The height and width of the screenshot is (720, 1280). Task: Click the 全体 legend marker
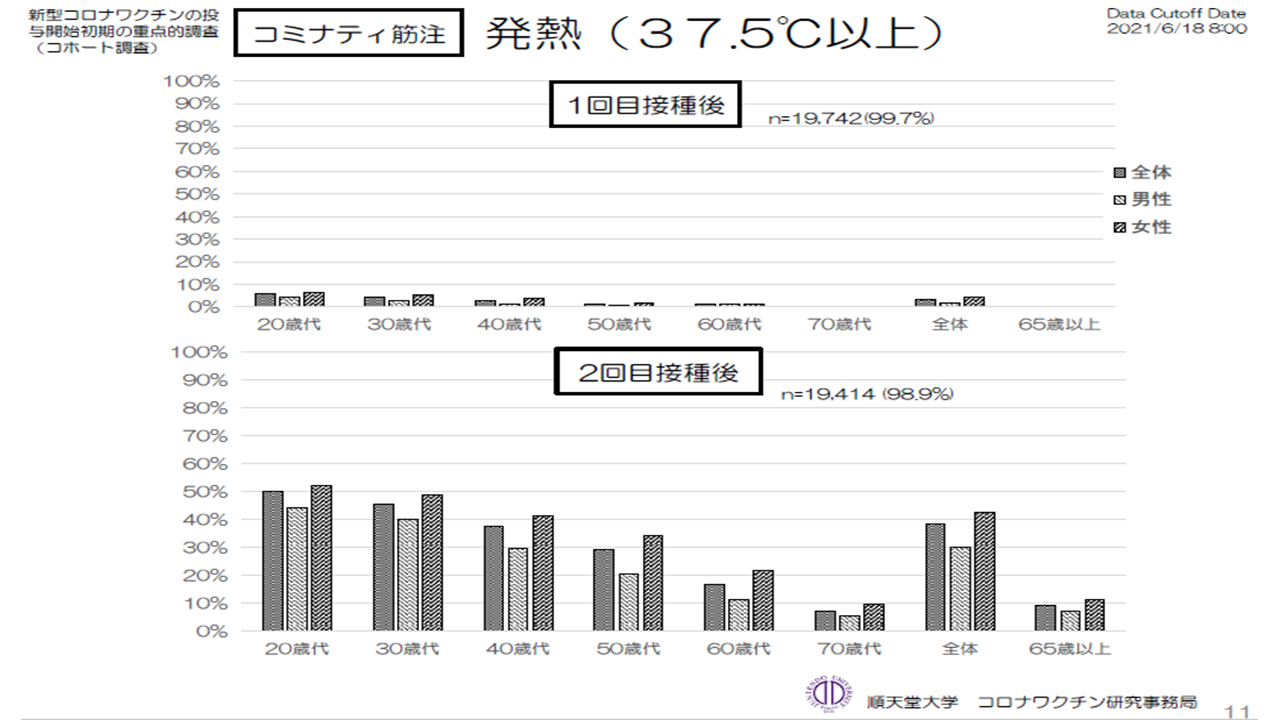click(1119, 173)
